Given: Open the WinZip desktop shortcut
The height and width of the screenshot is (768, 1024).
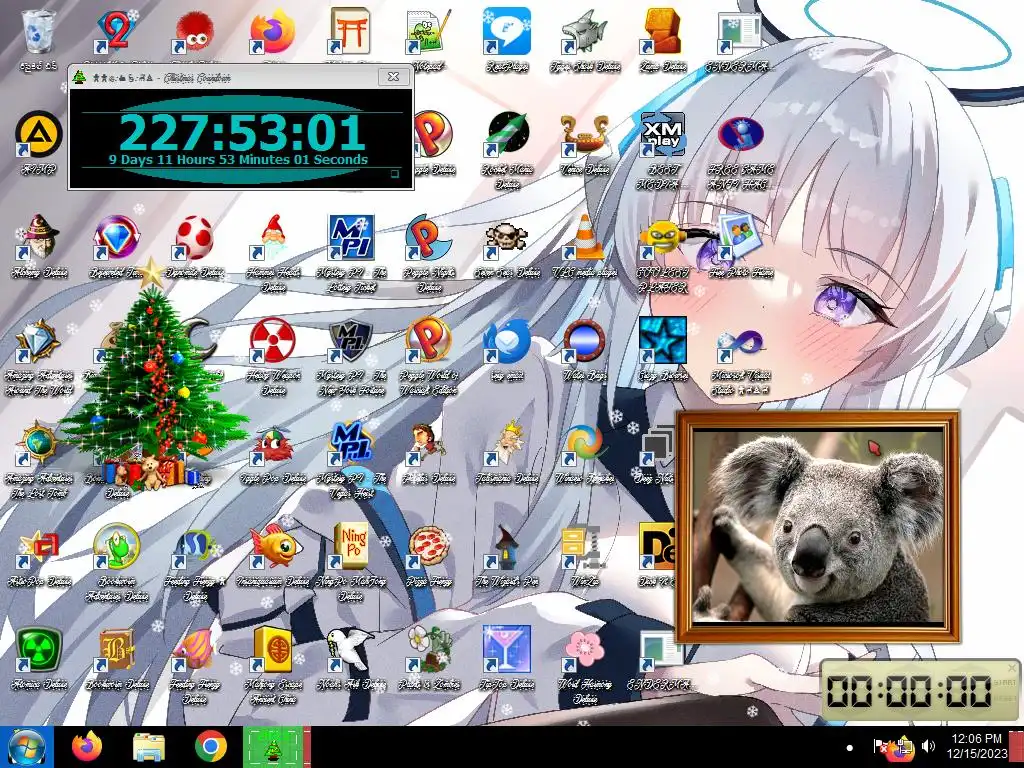Looking at the screenshot, I should click(x=584, y=547).
